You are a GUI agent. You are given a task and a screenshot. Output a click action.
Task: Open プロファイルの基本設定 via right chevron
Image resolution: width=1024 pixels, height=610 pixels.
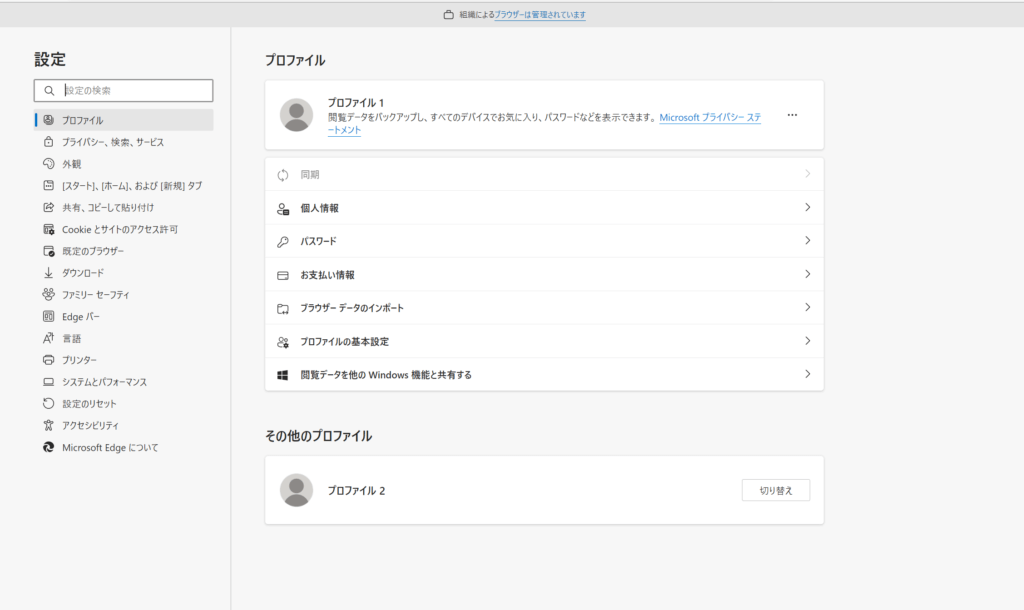[x=807, y=341]
